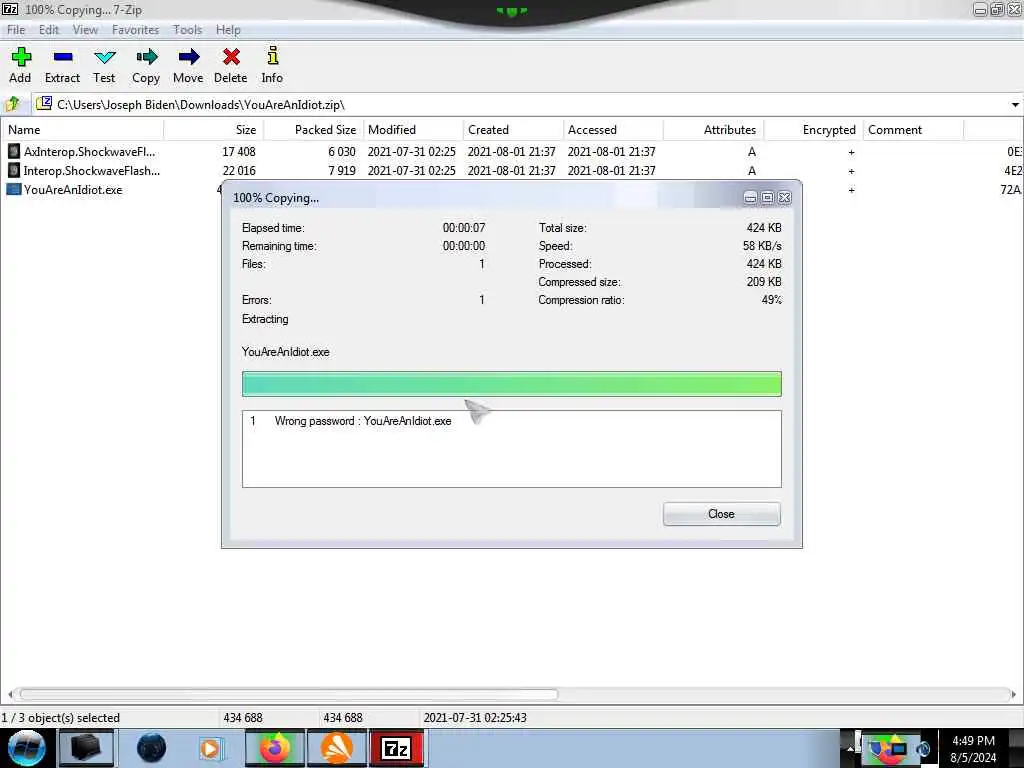1024x768 pixels.
Task: Select the Wrong password : YouAreAnIdiot.exe error row
Action: tap(511, 421)
